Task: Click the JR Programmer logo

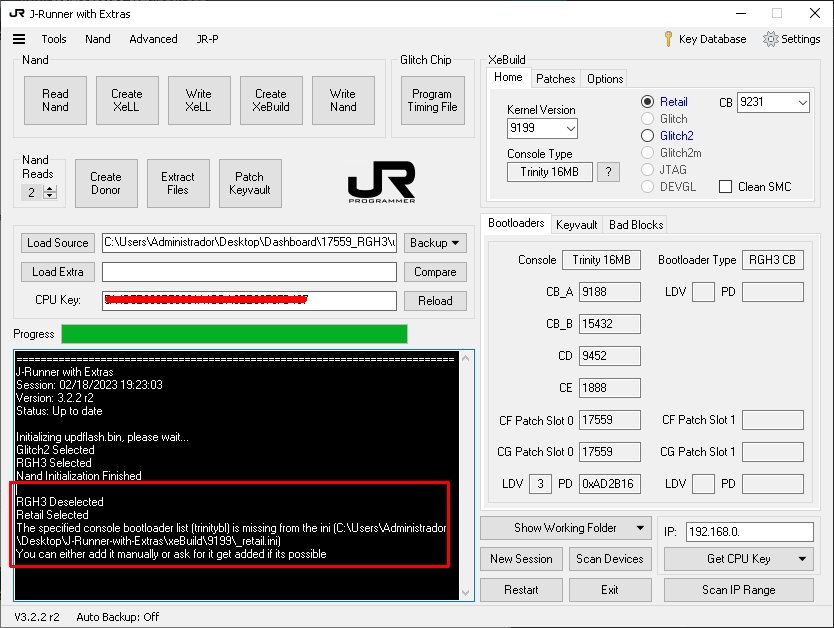Action: (381, 182)
